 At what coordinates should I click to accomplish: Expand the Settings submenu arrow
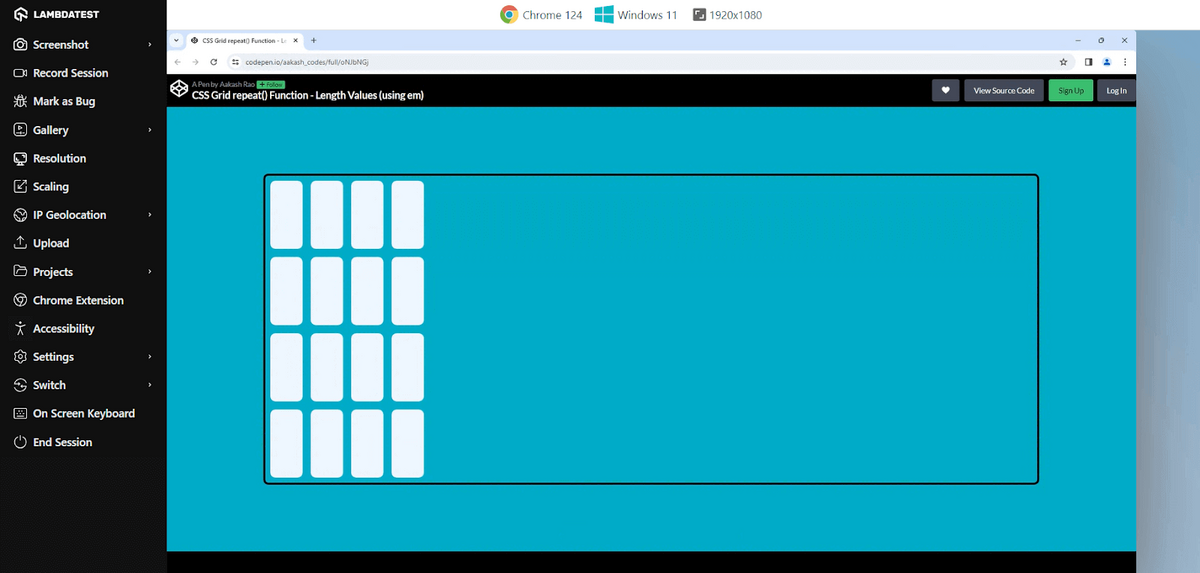coord(150,356)
